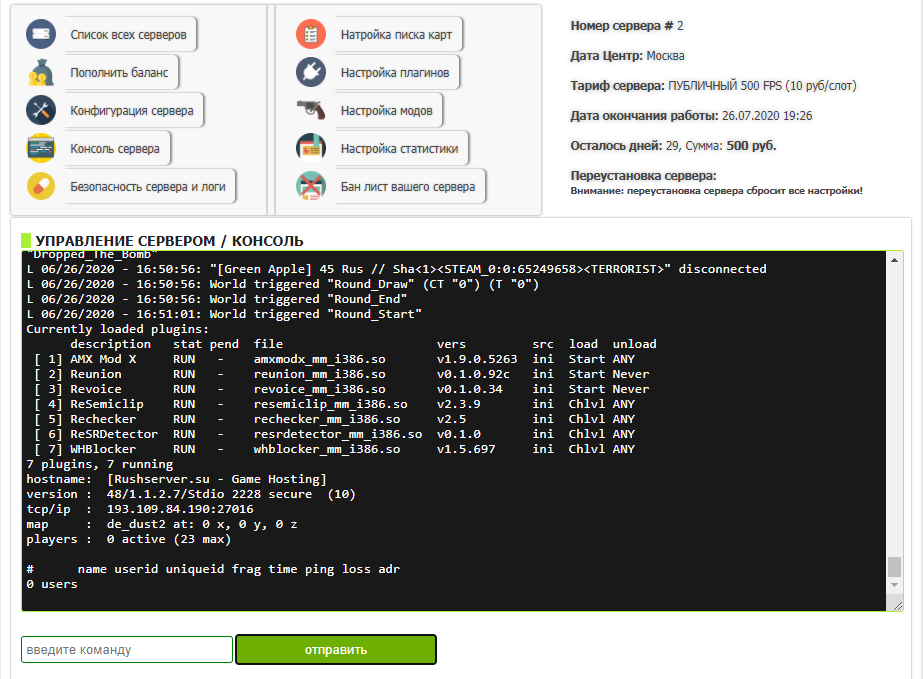Click the Переустановка сервера label
Image resolution: width=923 pixels, height=679 pixels.
click(643, 175)
